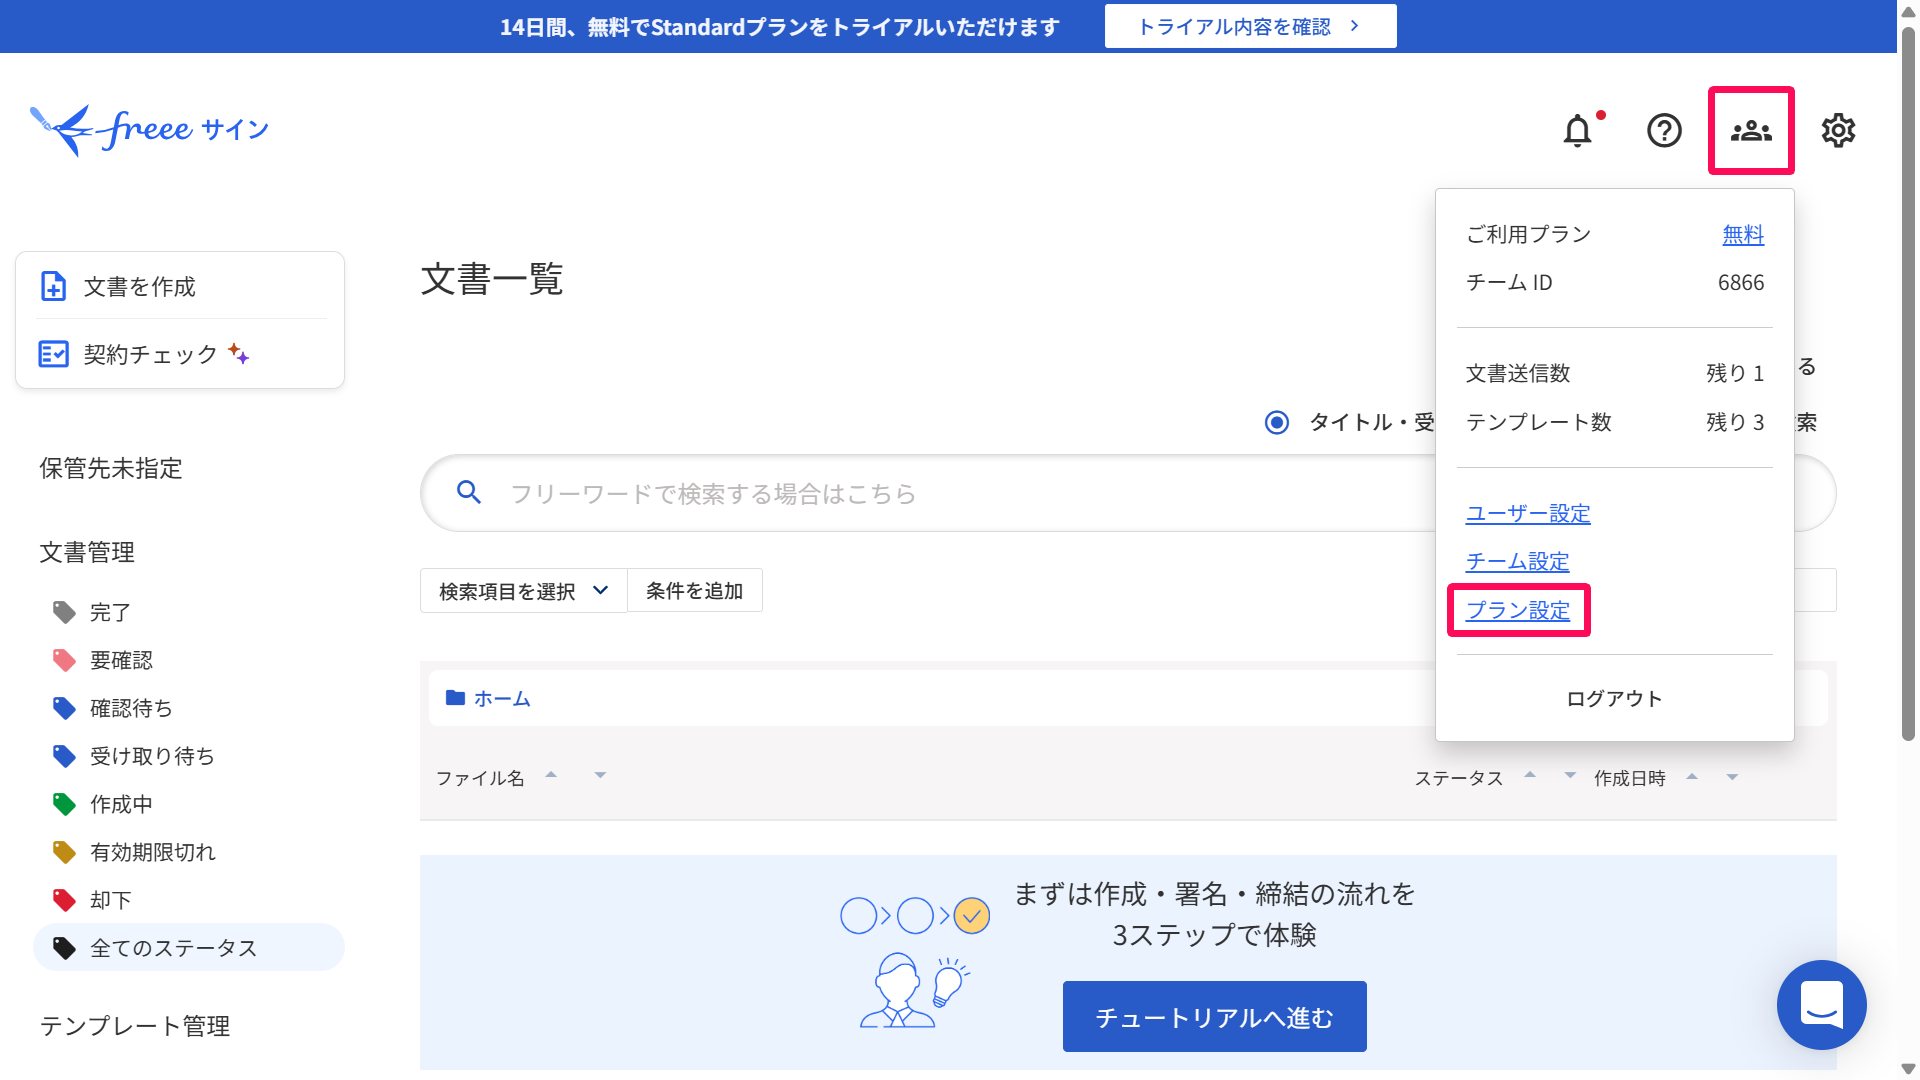1920x1080 pixels.
Task: Open the help question mark icon
Action: click(x=1664, y=131)
